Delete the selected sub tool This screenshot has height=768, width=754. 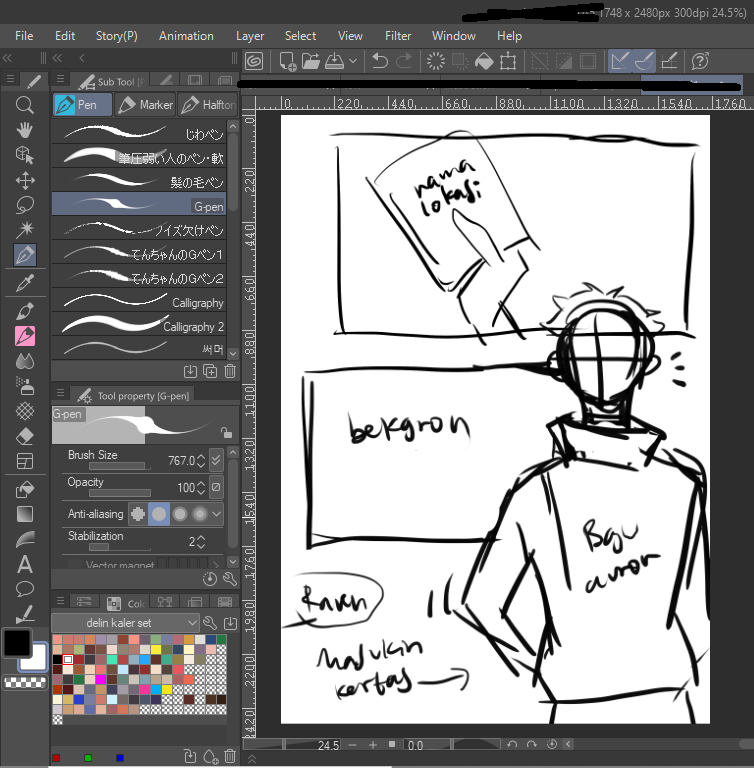pos(230,371)
